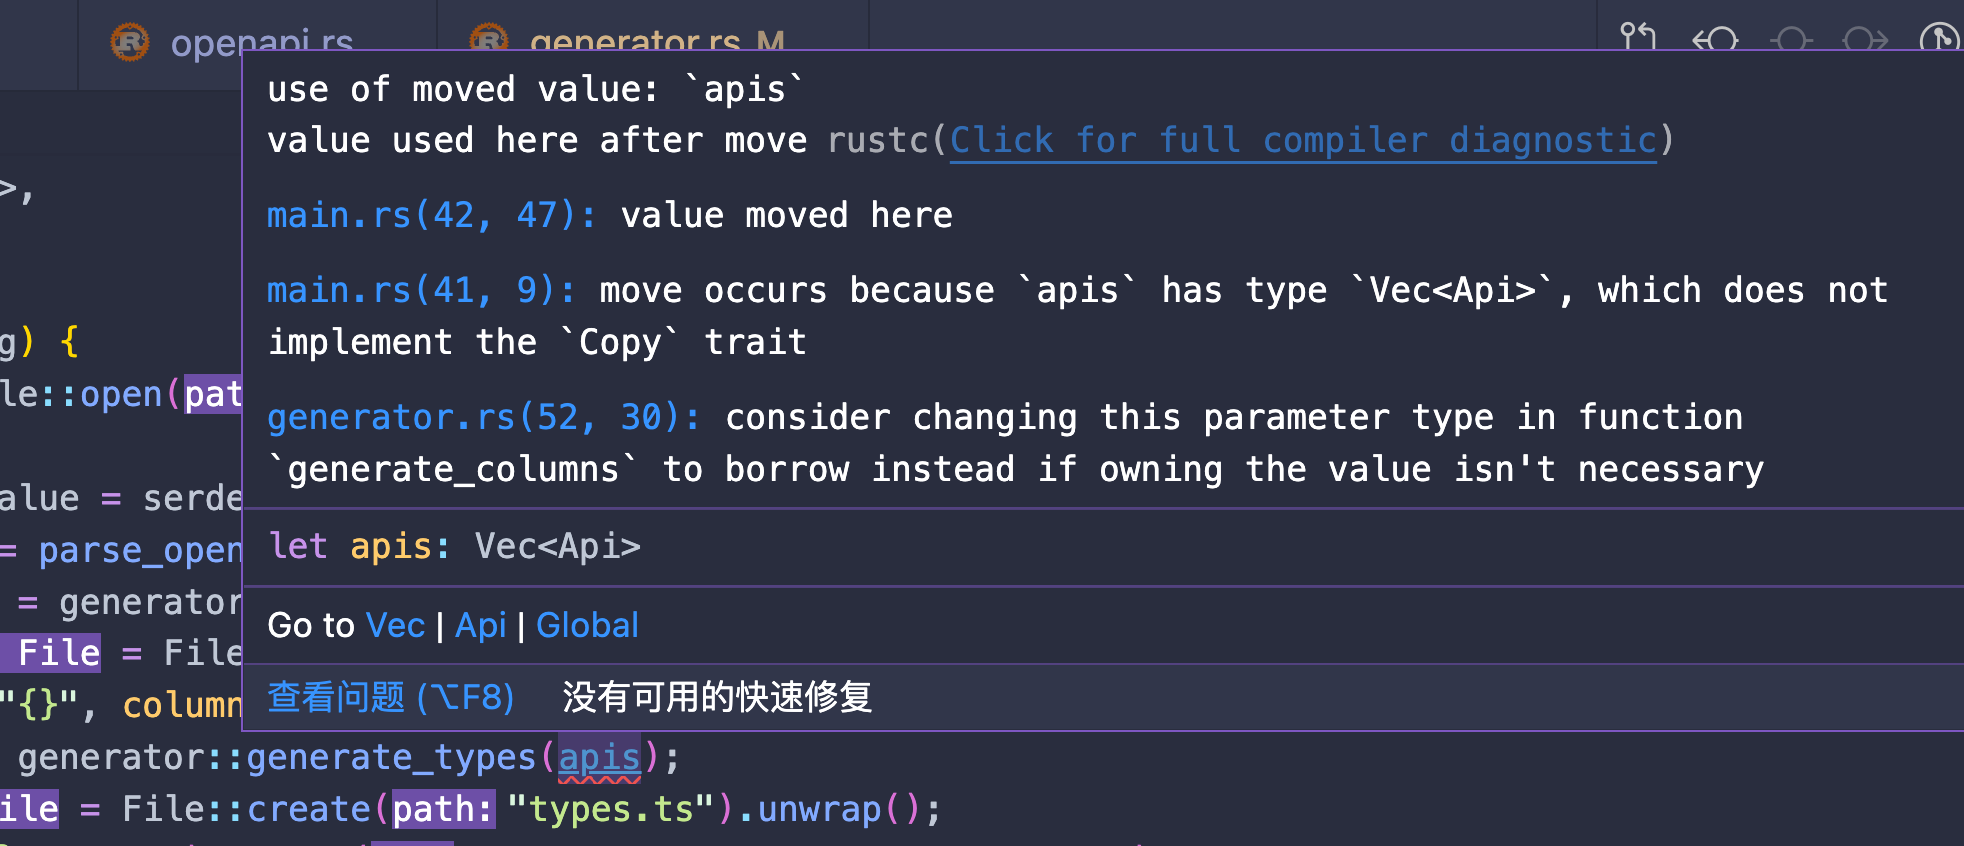The width and height of the screenshot is (1964, 846).
Task: Select the next occurrence navigation icon
Action: [x=1864, y=40]
